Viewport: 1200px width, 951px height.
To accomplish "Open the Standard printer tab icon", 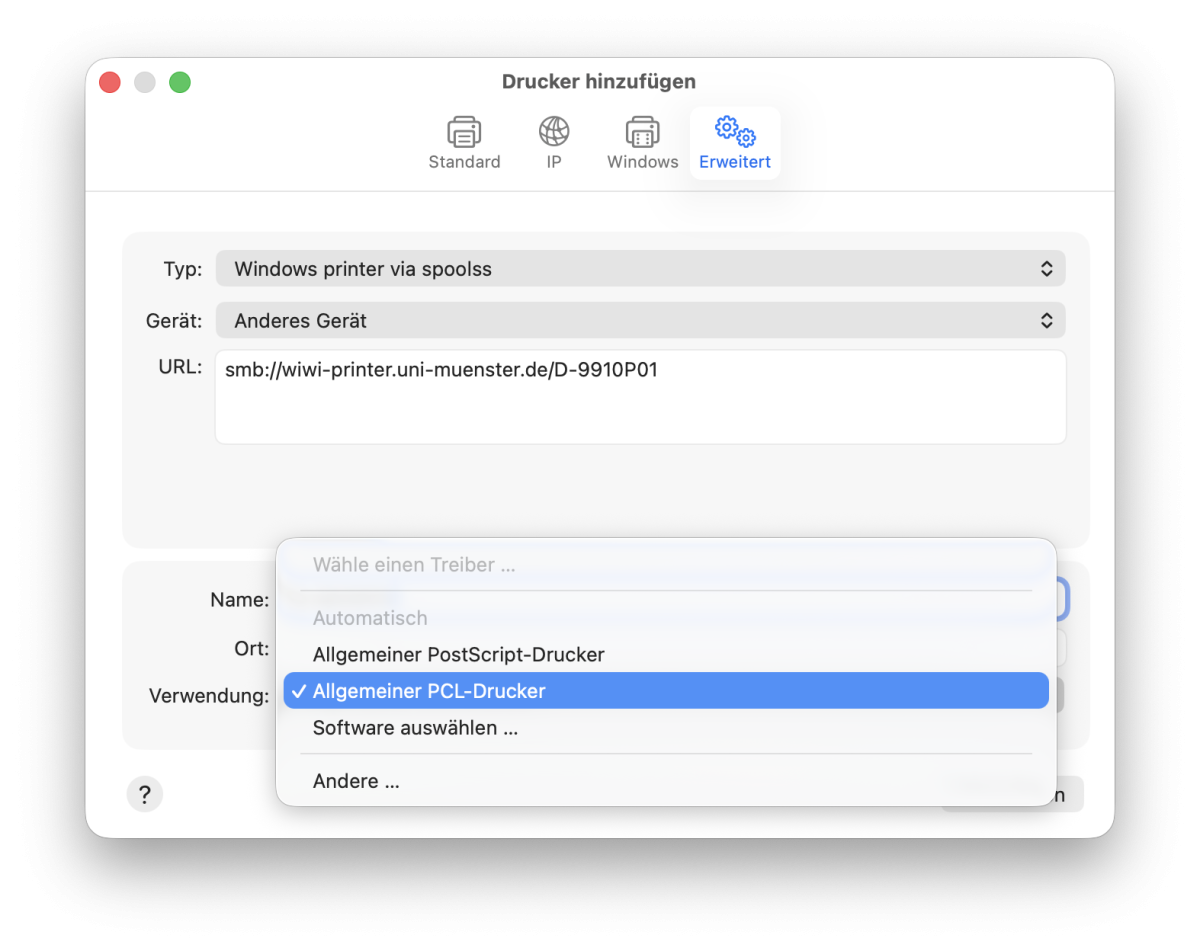I will [464, 132].
